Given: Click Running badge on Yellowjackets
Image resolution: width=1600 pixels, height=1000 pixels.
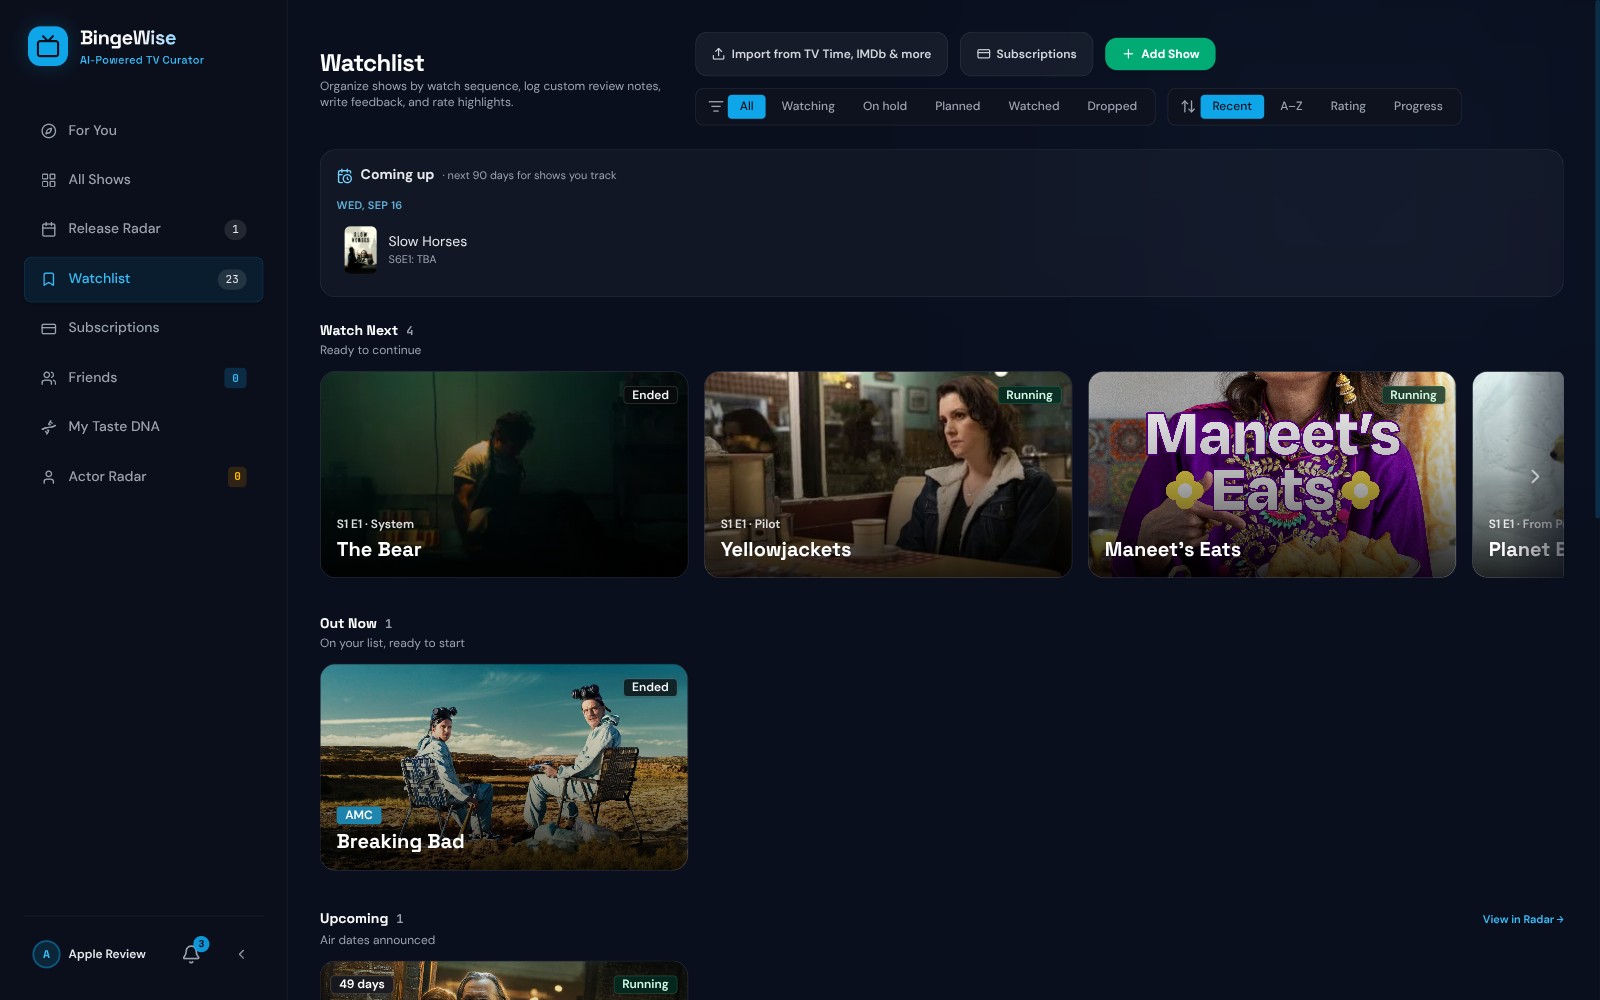Looking at the screenshot, I should [1029, 395].
